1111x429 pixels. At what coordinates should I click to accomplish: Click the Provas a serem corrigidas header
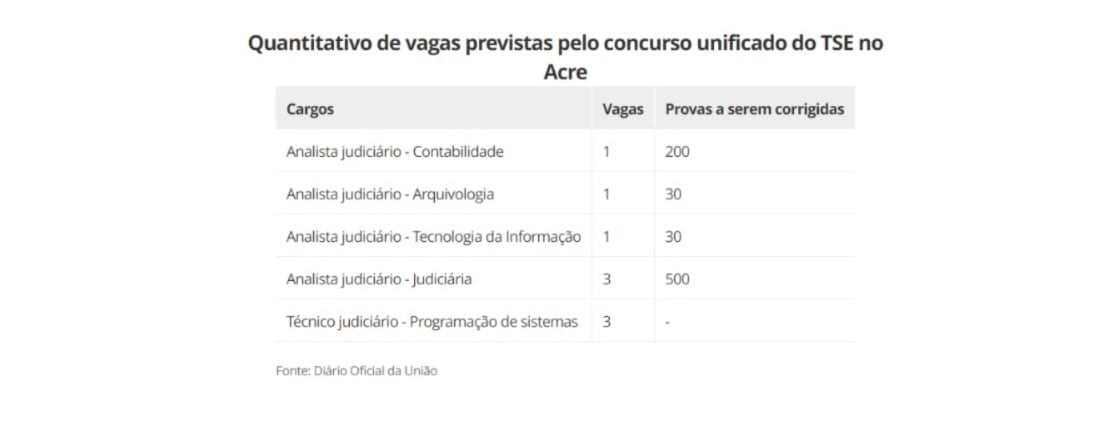(x=755, y=109)
